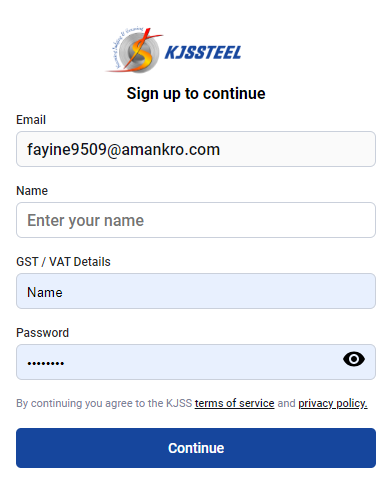Click the Email field label
389x493 pixels.
coord(31,120)
